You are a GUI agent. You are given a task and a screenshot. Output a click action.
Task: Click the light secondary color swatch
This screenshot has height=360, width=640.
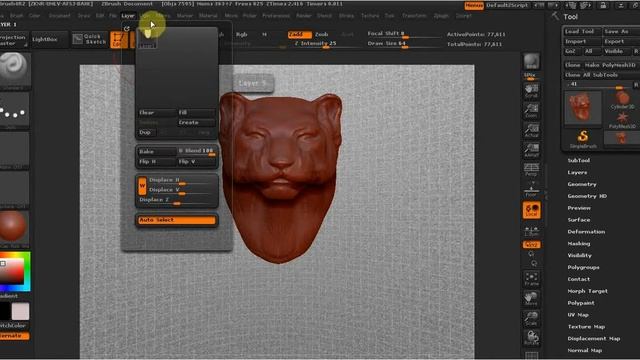pos(20,311)
